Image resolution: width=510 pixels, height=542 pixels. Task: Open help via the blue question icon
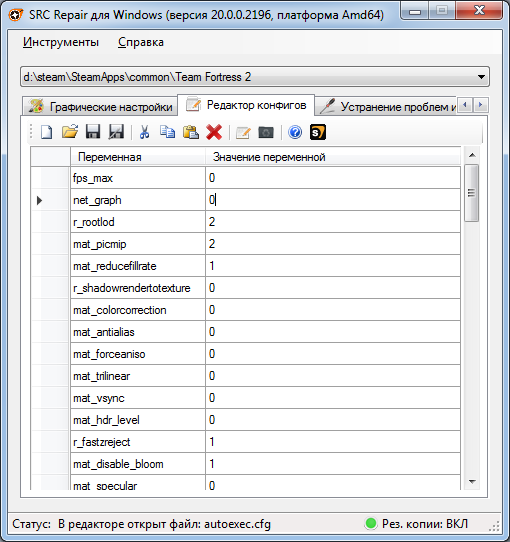[x=295, y=132]
